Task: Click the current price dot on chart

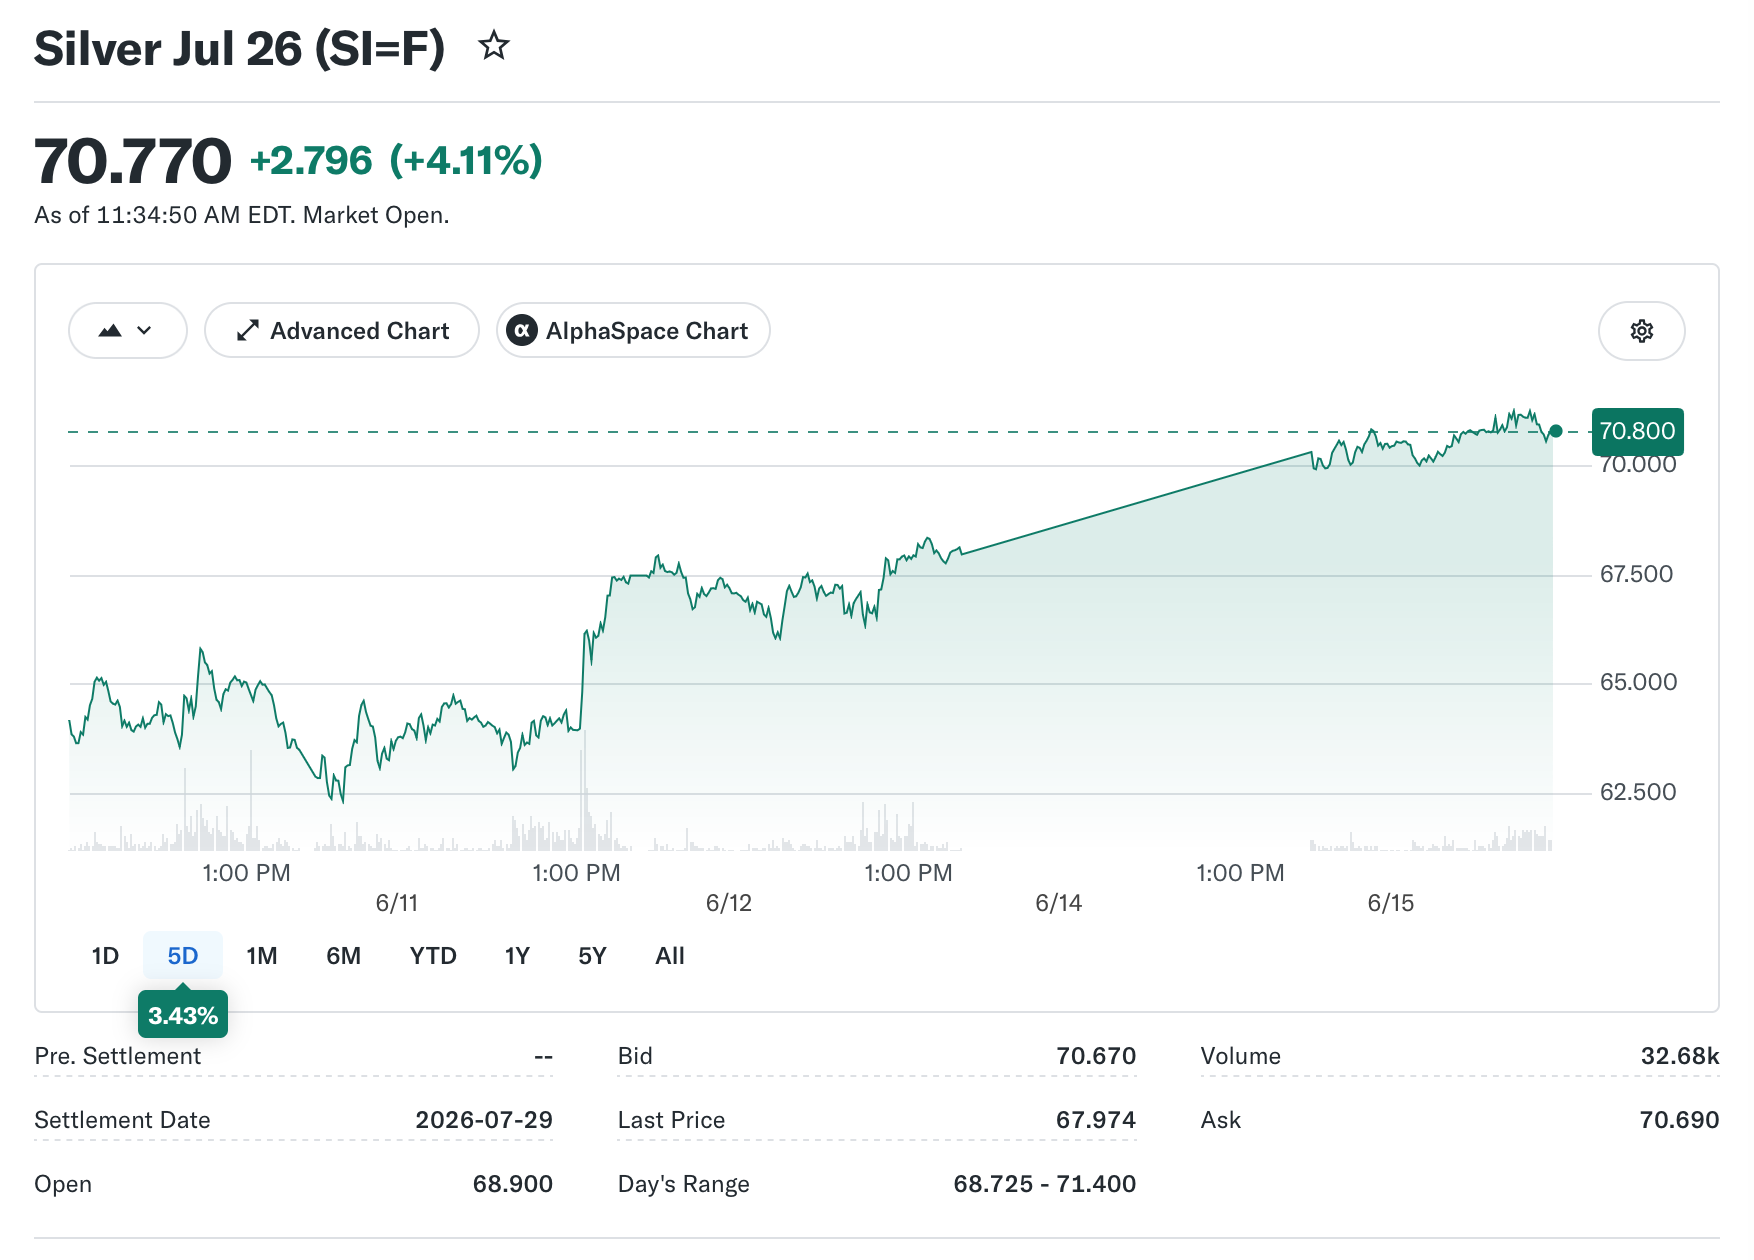Action: click(x=1555, y=431)
